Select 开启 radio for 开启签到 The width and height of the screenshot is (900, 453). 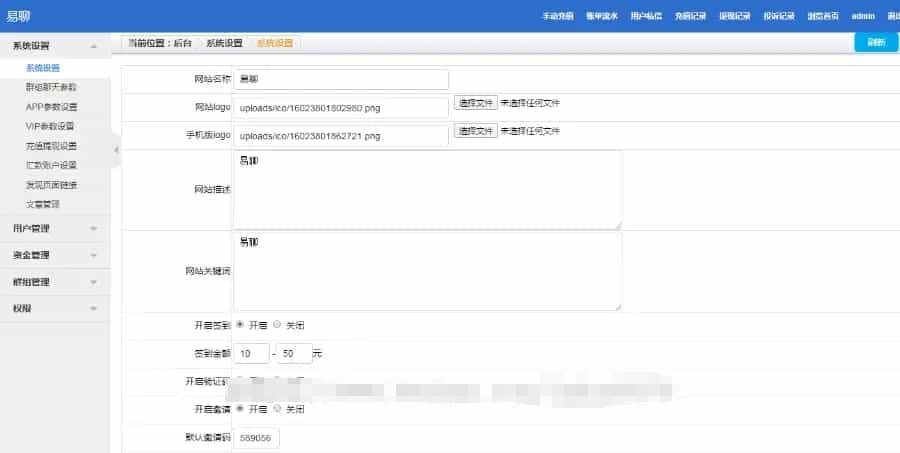240,325
